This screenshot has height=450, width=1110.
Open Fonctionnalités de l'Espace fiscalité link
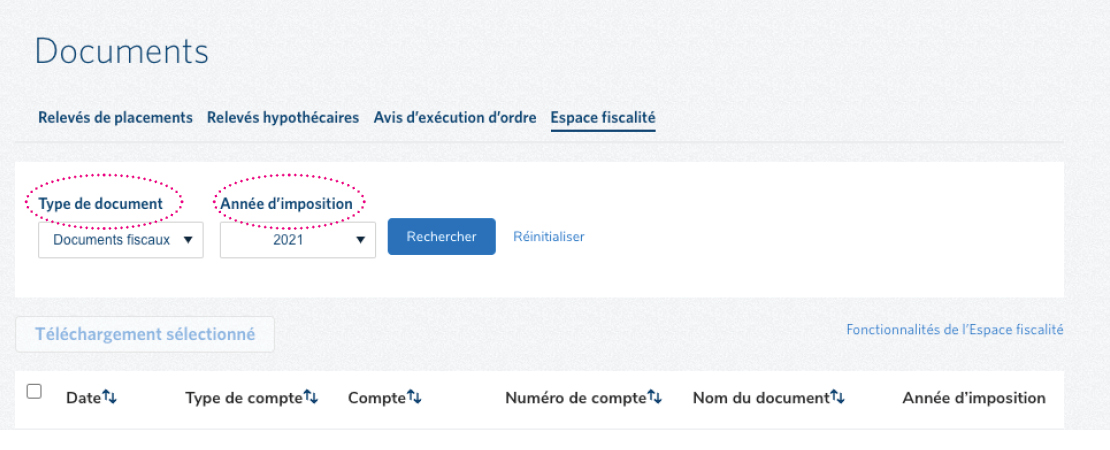(954, 330)
